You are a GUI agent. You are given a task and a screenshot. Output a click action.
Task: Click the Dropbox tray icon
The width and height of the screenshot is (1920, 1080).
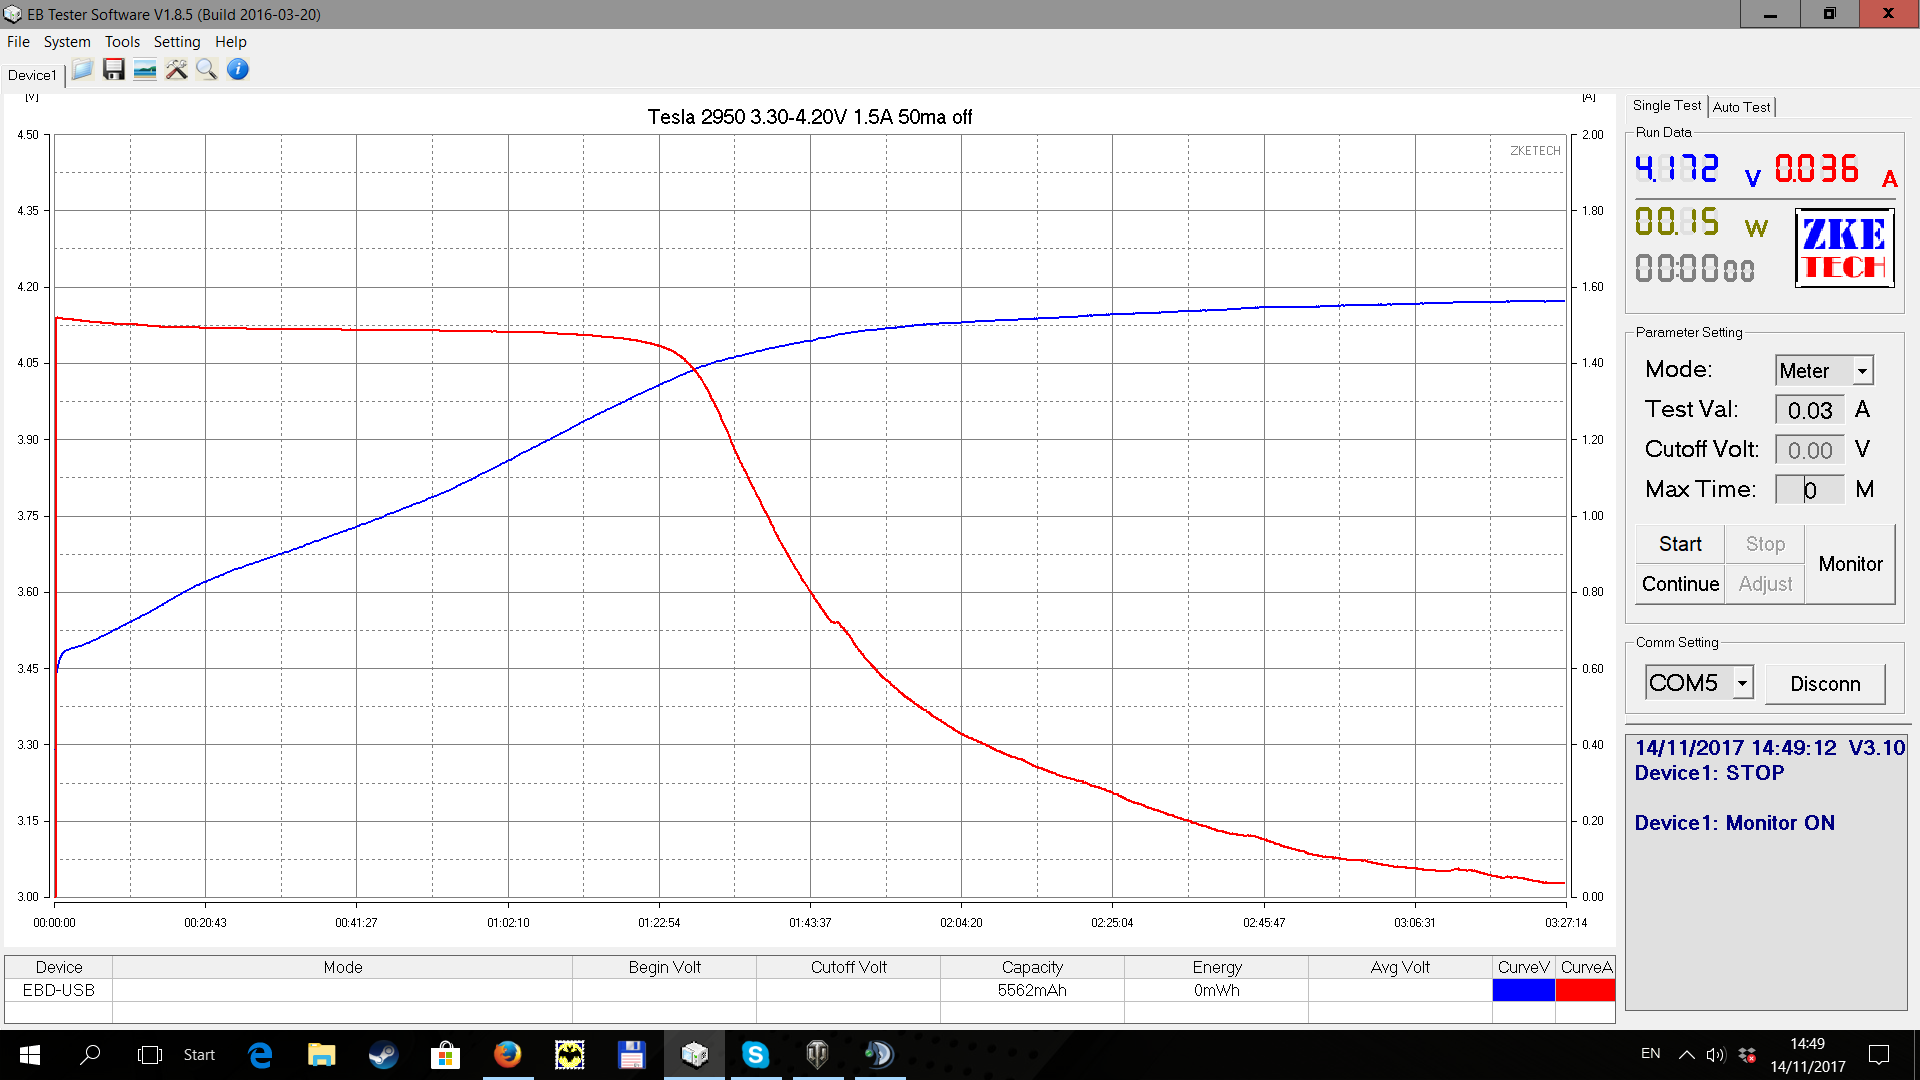[1747, 1054]
